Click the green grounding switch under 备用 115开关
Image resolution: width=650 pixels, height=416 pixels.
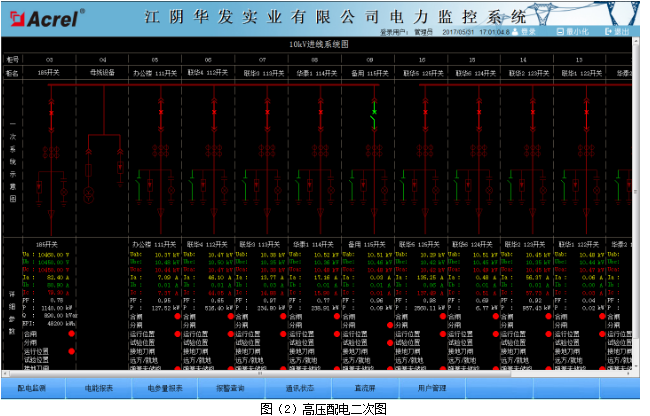tap(352, 187)
